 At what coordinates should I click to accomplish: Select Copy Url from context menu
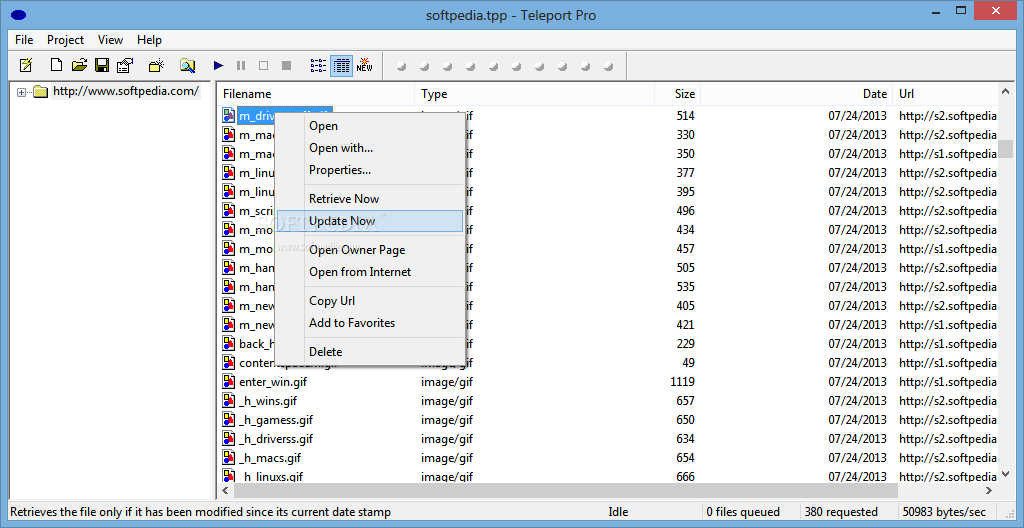(x=370, y=301)
